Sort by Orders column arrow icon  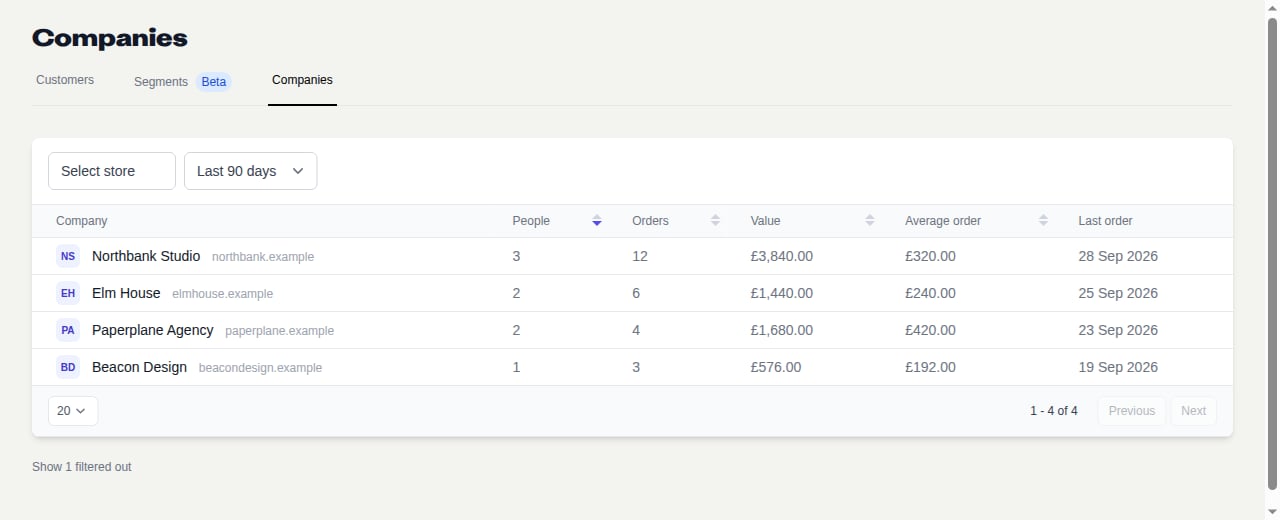pyautogui.click(x=715, y=221)
